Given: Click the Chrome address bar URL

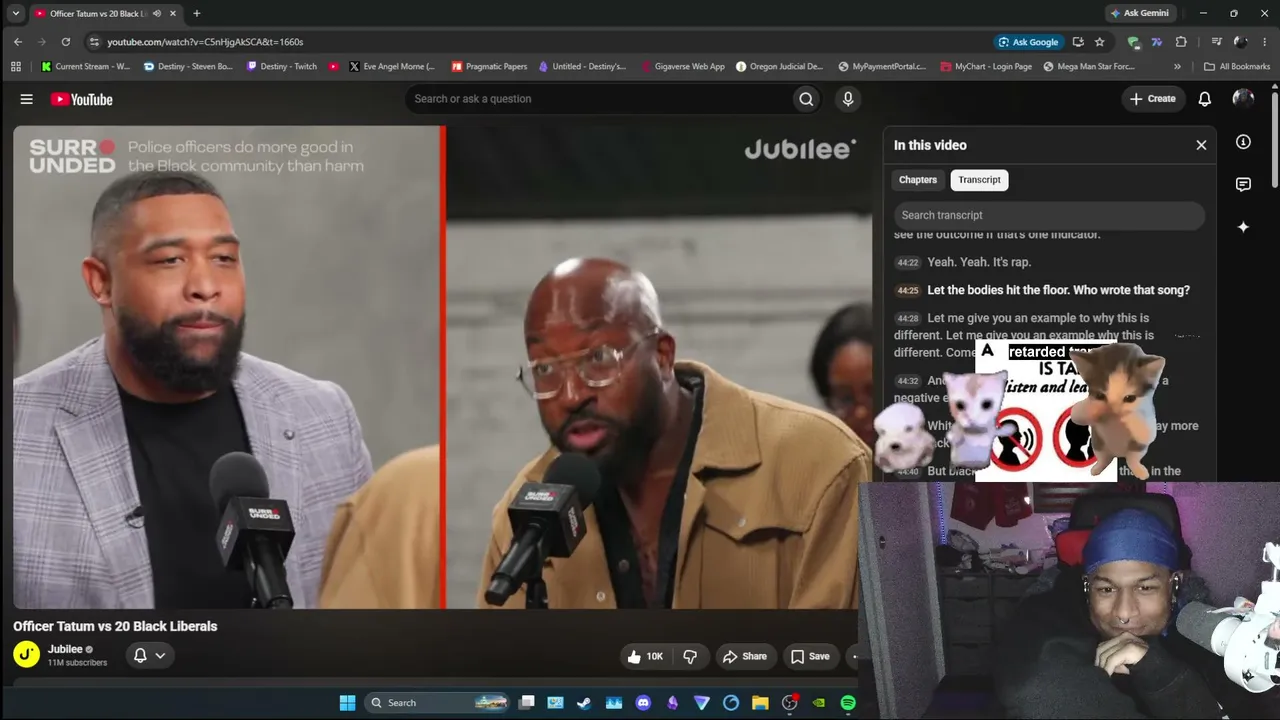Looking at the screenshot, I should [x=205, y=42].
